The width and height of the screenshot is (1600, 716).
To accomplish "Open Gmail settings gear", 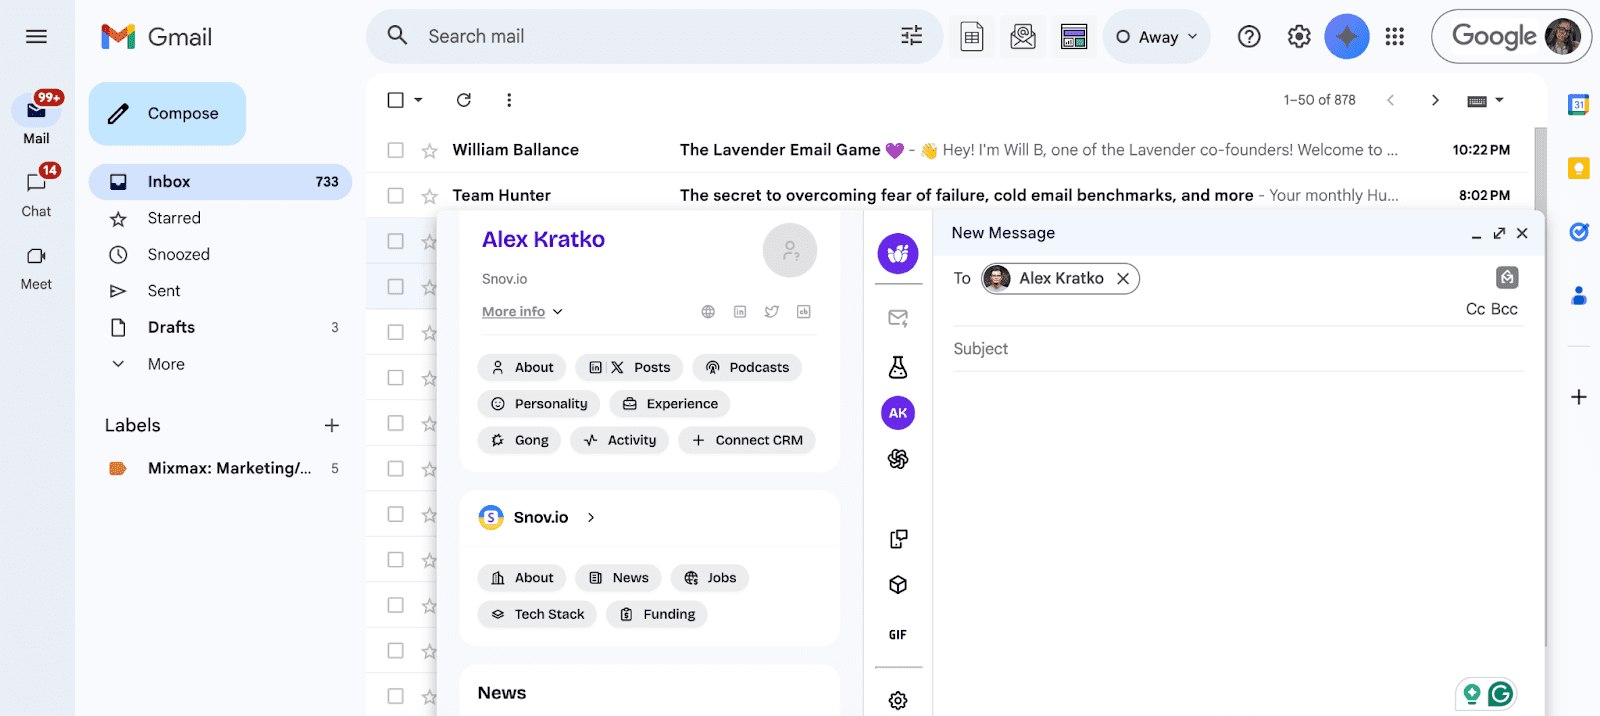I will click(1298, 37).
